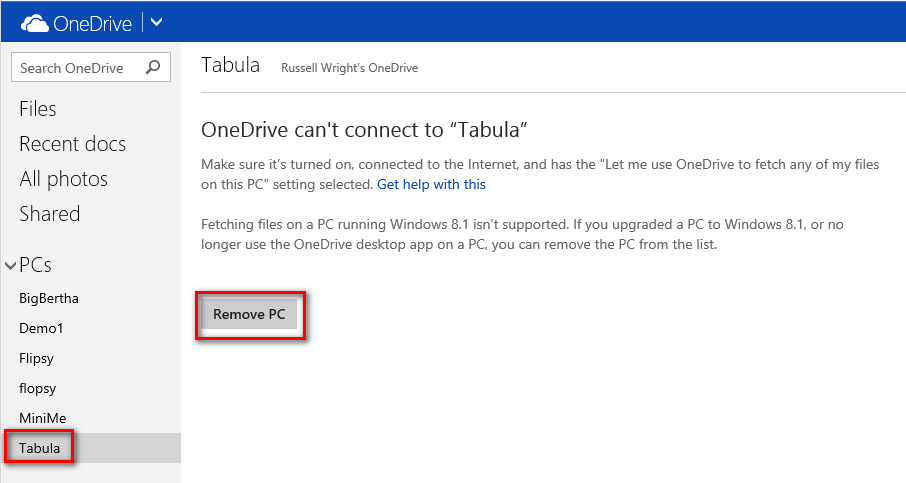The height and width of the screenshot is (483, 906).
Task: Open Recent docs in the sidebar
Action: pos(72,144)
